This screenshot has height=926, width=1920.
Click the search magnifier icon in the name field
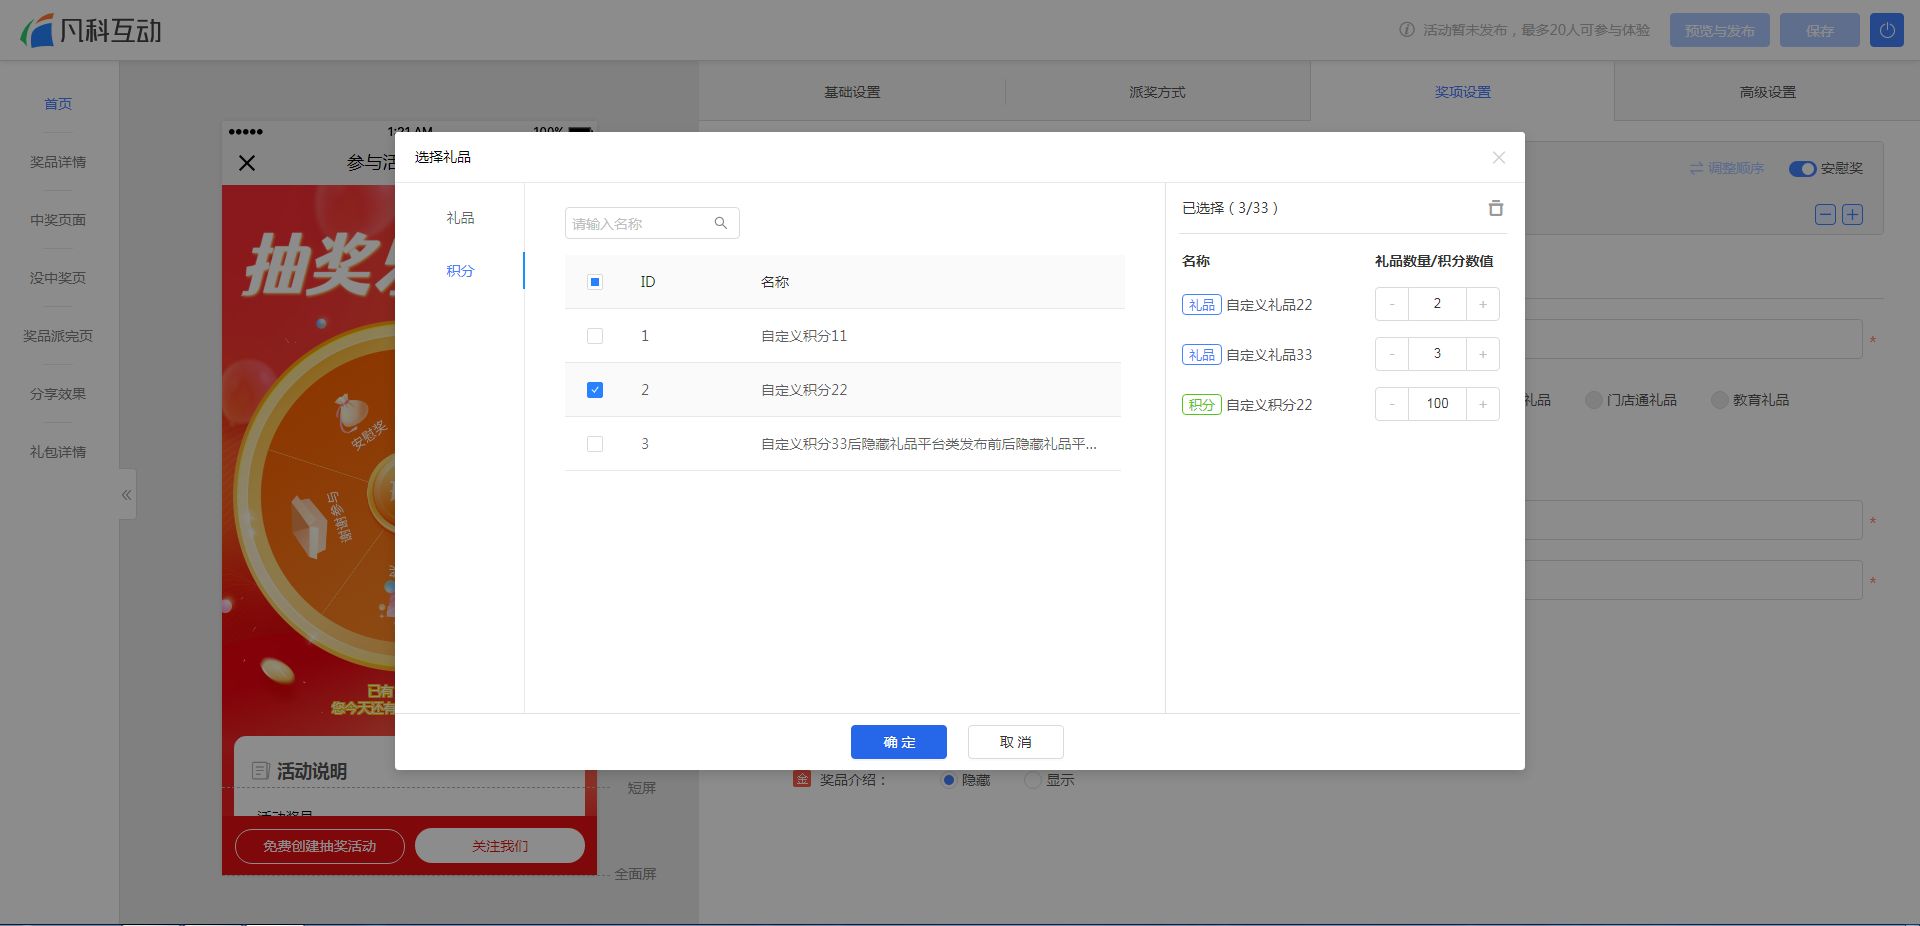[x=720, y=223]
